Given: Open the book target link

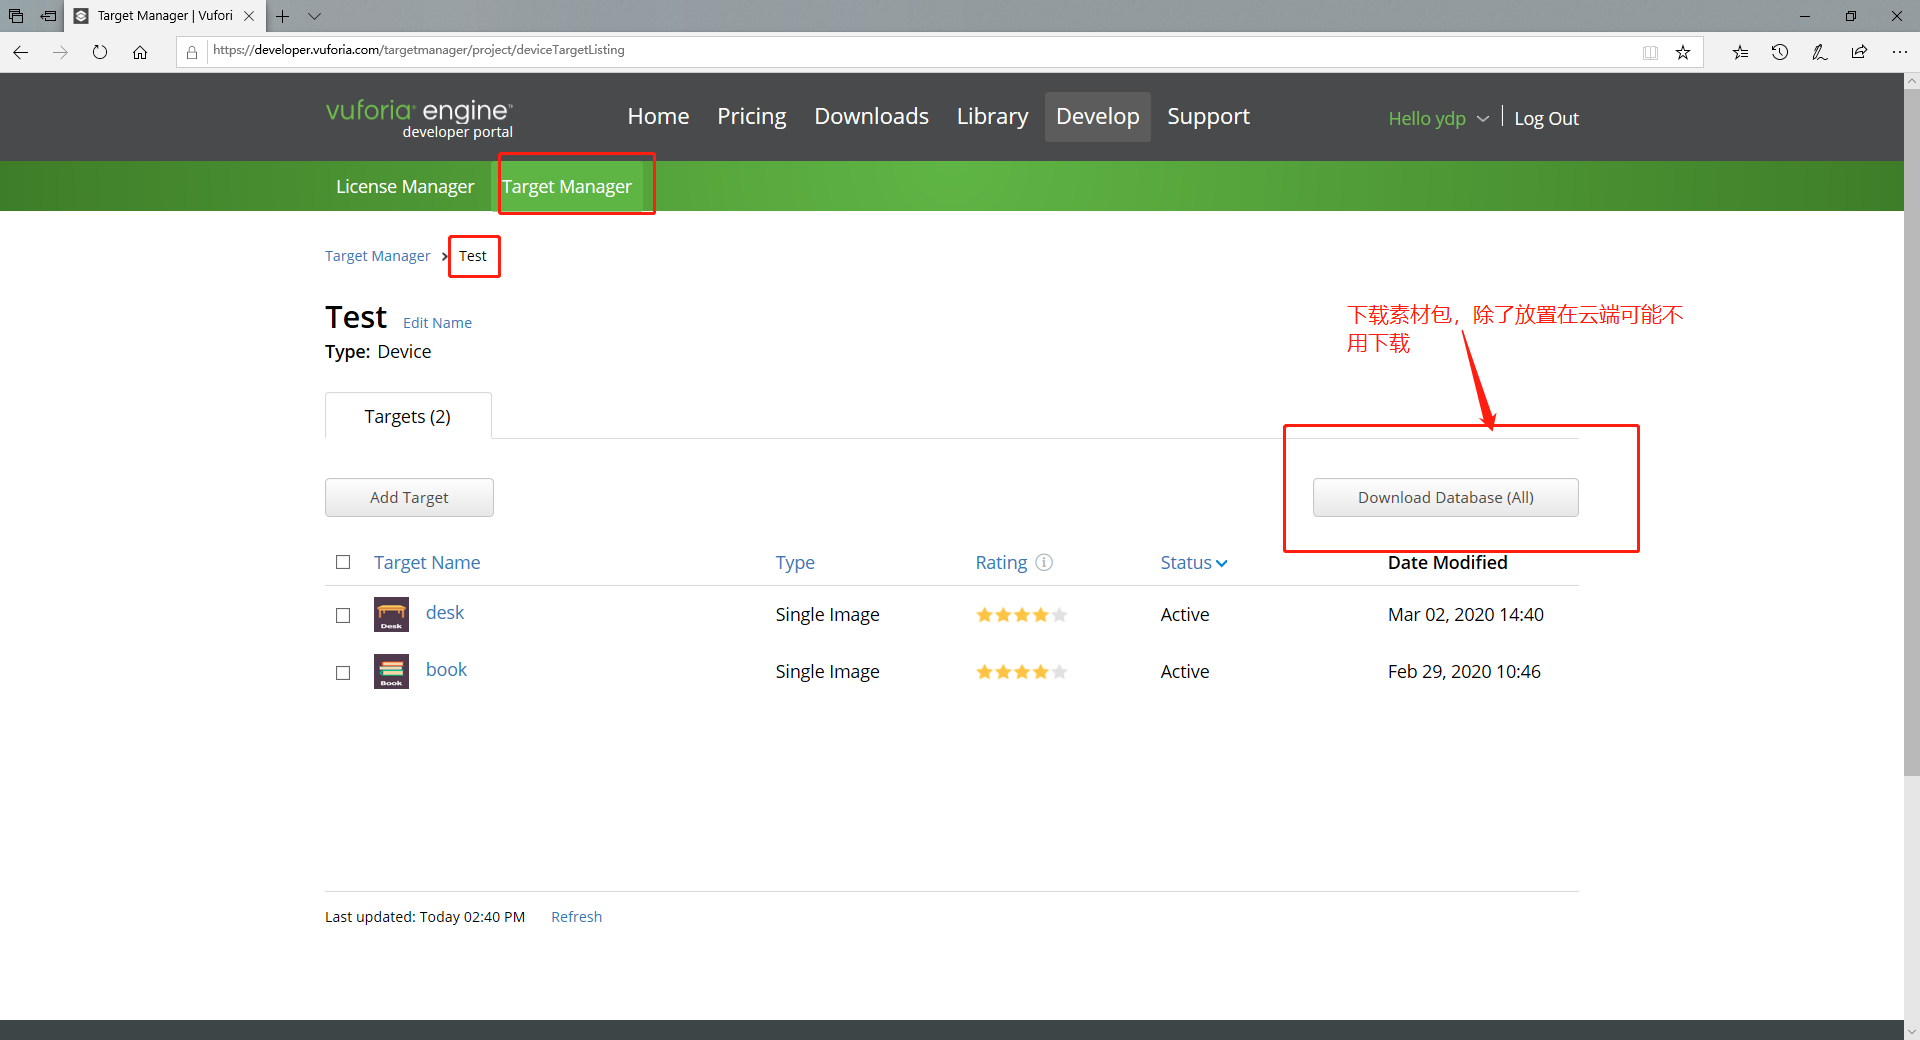Looking at the screenshot, I should [x=446, y=669].
